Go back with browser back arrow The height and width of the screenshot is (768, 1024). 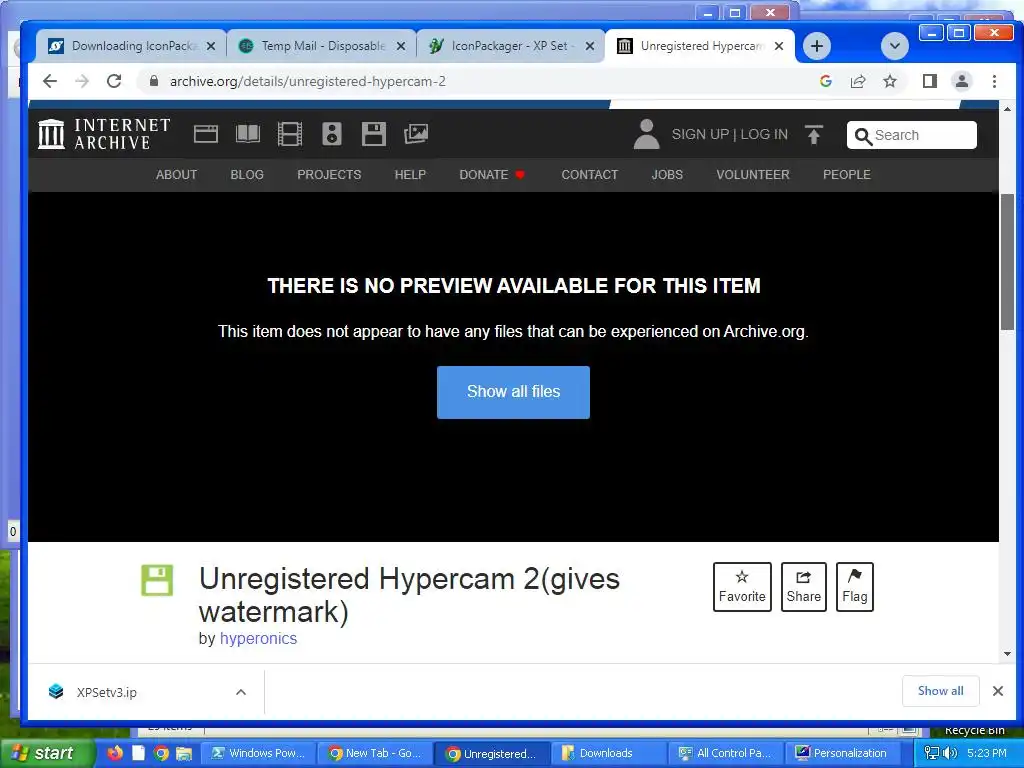pos(50,81)
